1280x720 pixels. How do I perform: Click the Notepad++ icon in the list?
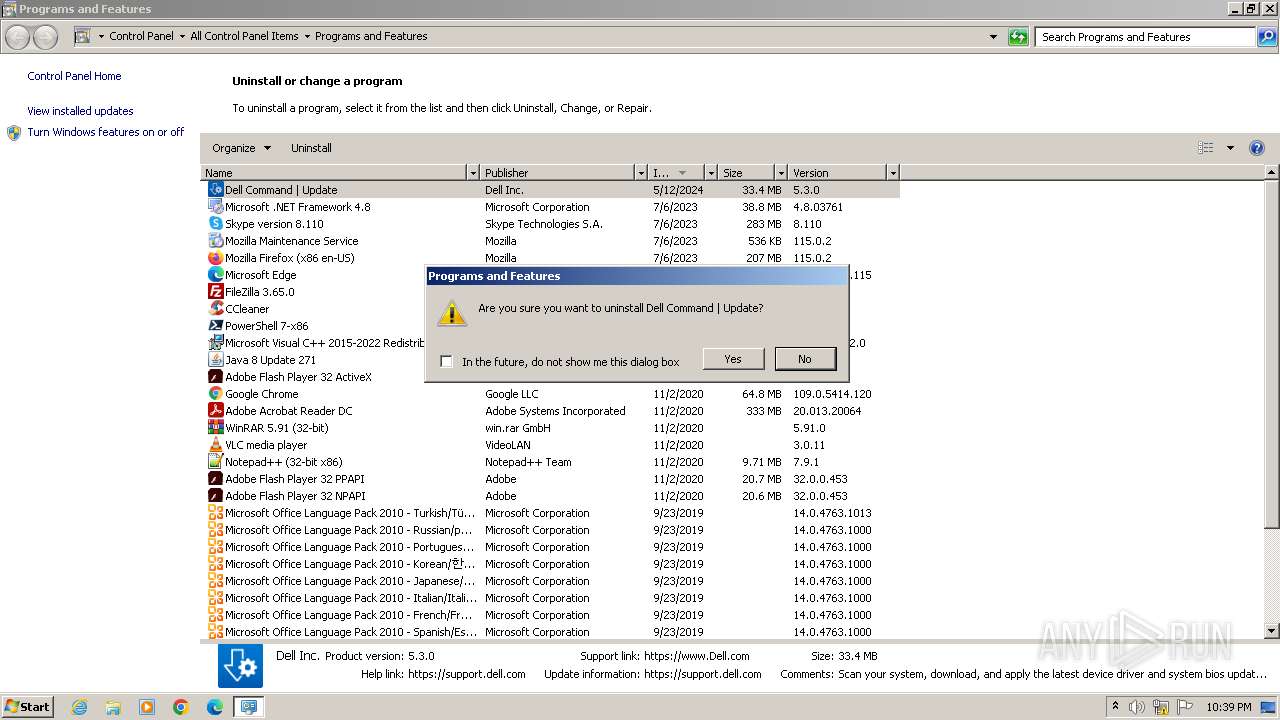point(215,462)
